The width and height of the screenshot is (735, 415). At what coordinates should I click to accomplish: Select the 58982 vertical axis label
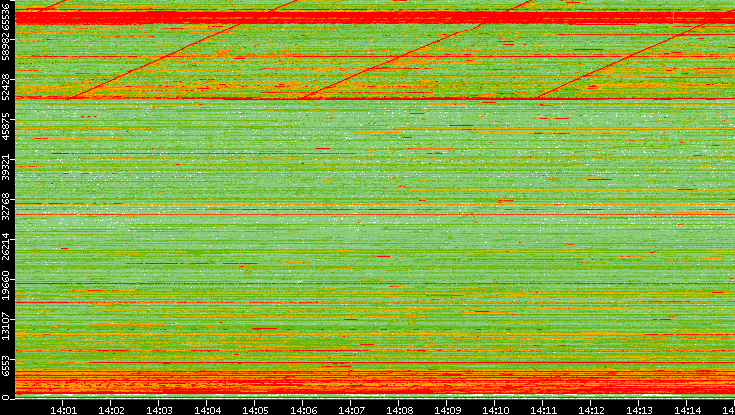(5, 45)
